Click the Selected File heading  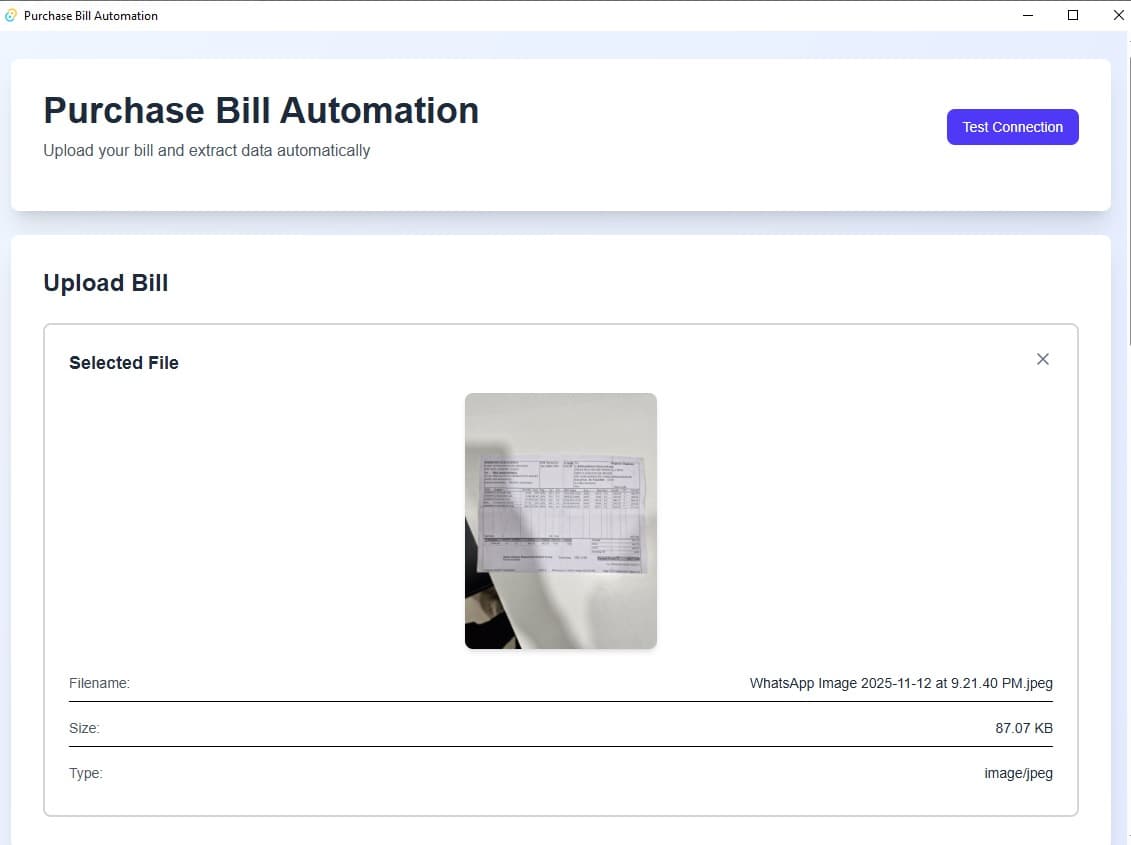124,363
